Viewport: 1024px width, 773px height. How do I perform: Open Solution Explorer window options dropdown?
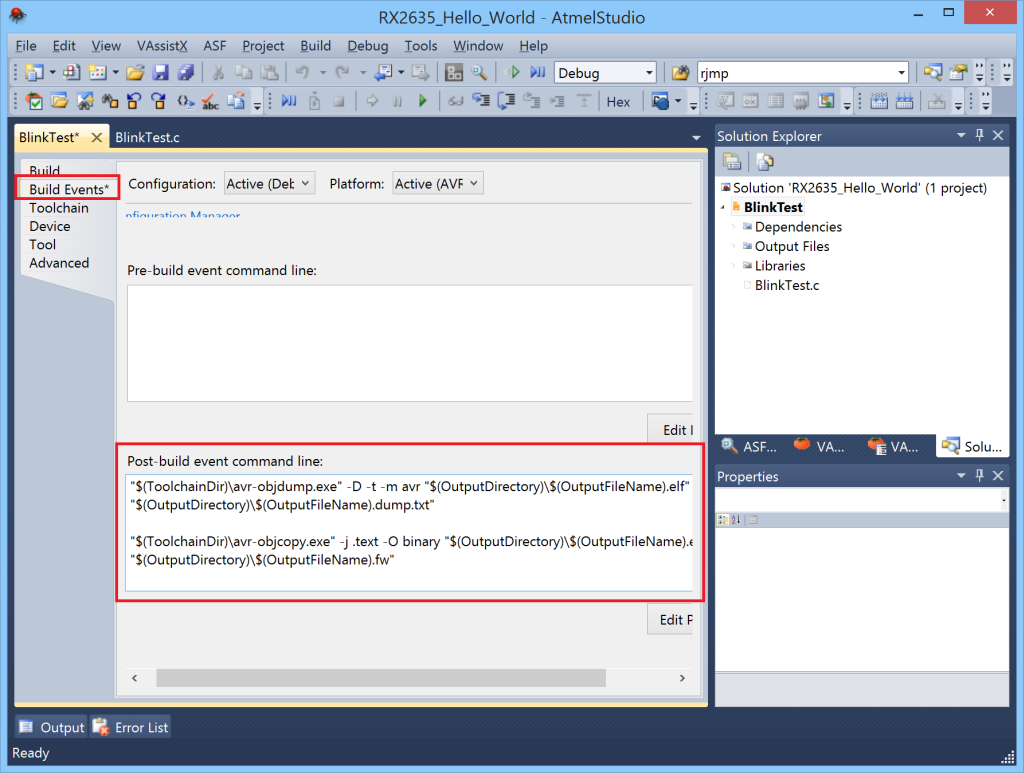[961, 135]
